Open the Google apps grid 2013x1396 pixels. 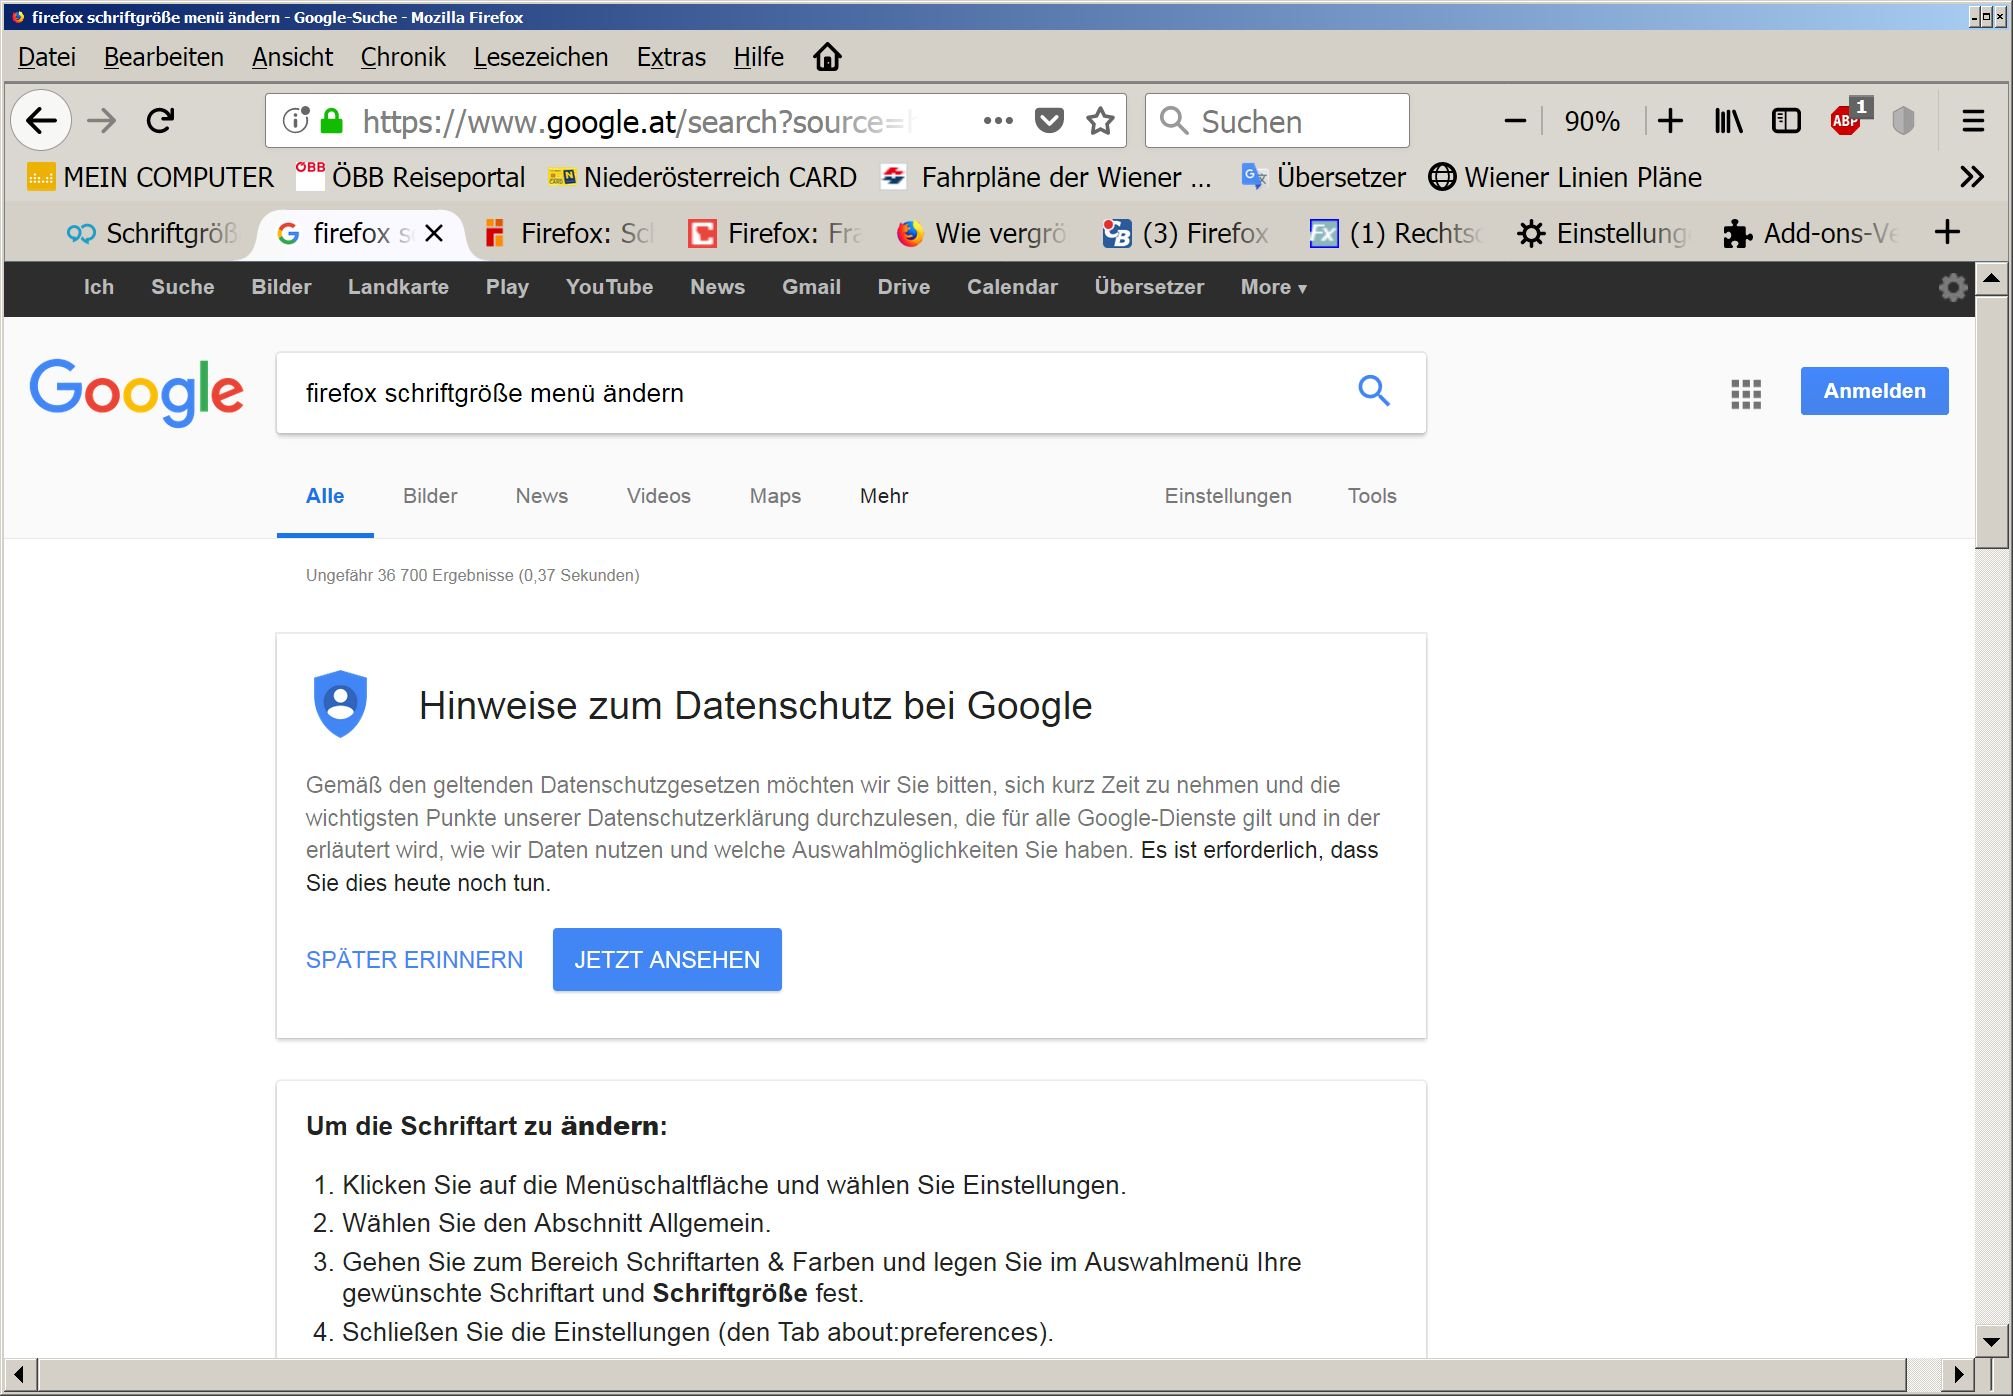(1746, 393)
